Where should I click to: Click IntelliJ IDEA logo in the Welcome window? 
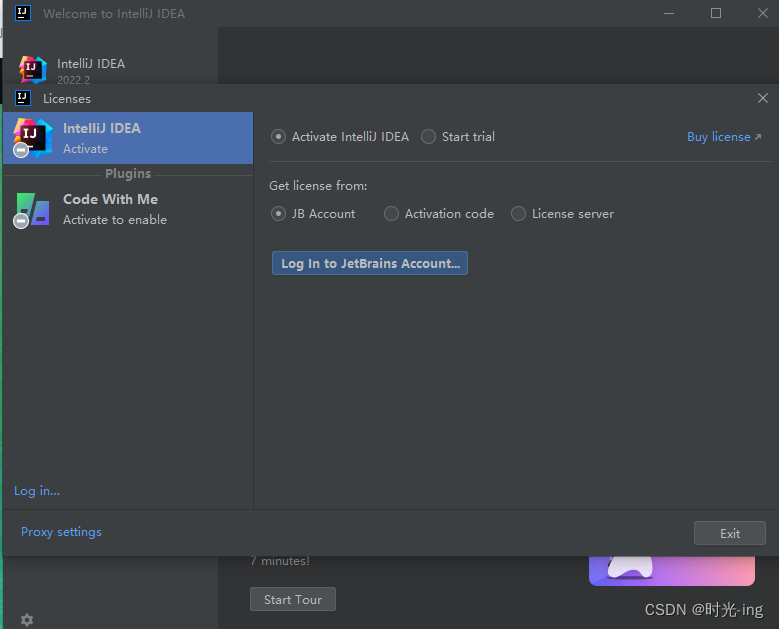(33, 69)
